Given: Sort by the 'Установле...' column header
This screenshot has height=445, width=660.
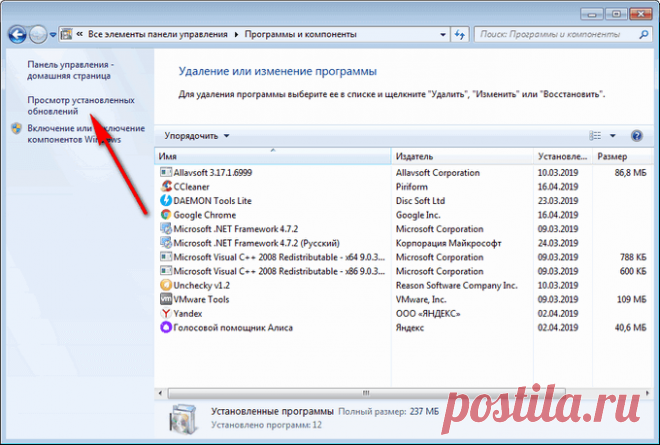Looking at the screenshot, I should [x=563, y=156].
